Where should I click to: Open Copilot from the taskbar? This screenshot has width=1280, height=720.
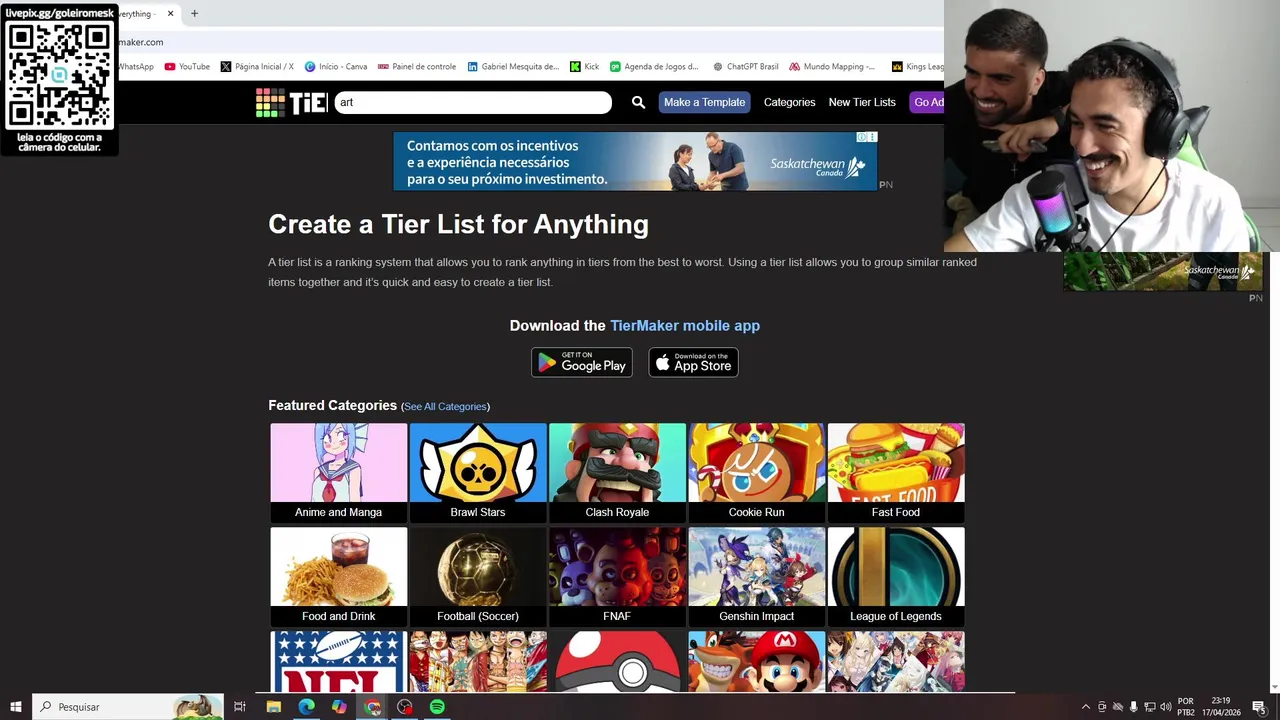click(x=339, y=707)
